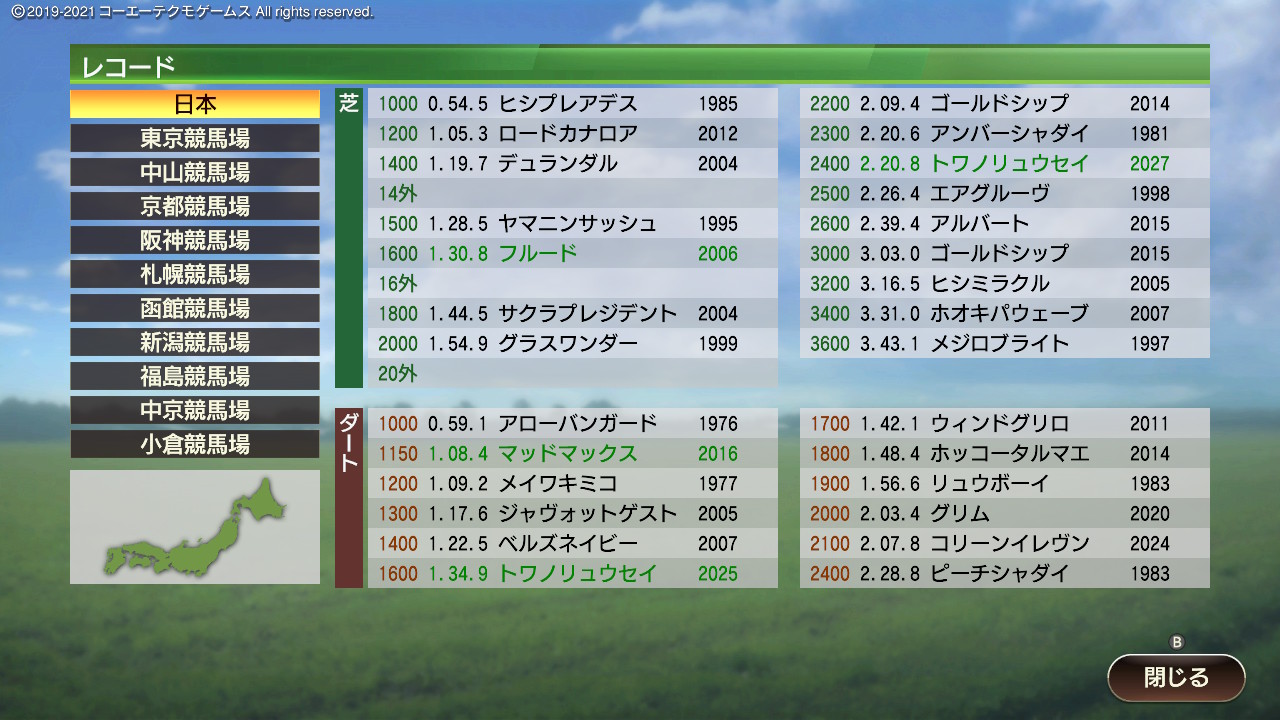
Task: Open 札幌競馬場 records
Action: coord(195,274)
